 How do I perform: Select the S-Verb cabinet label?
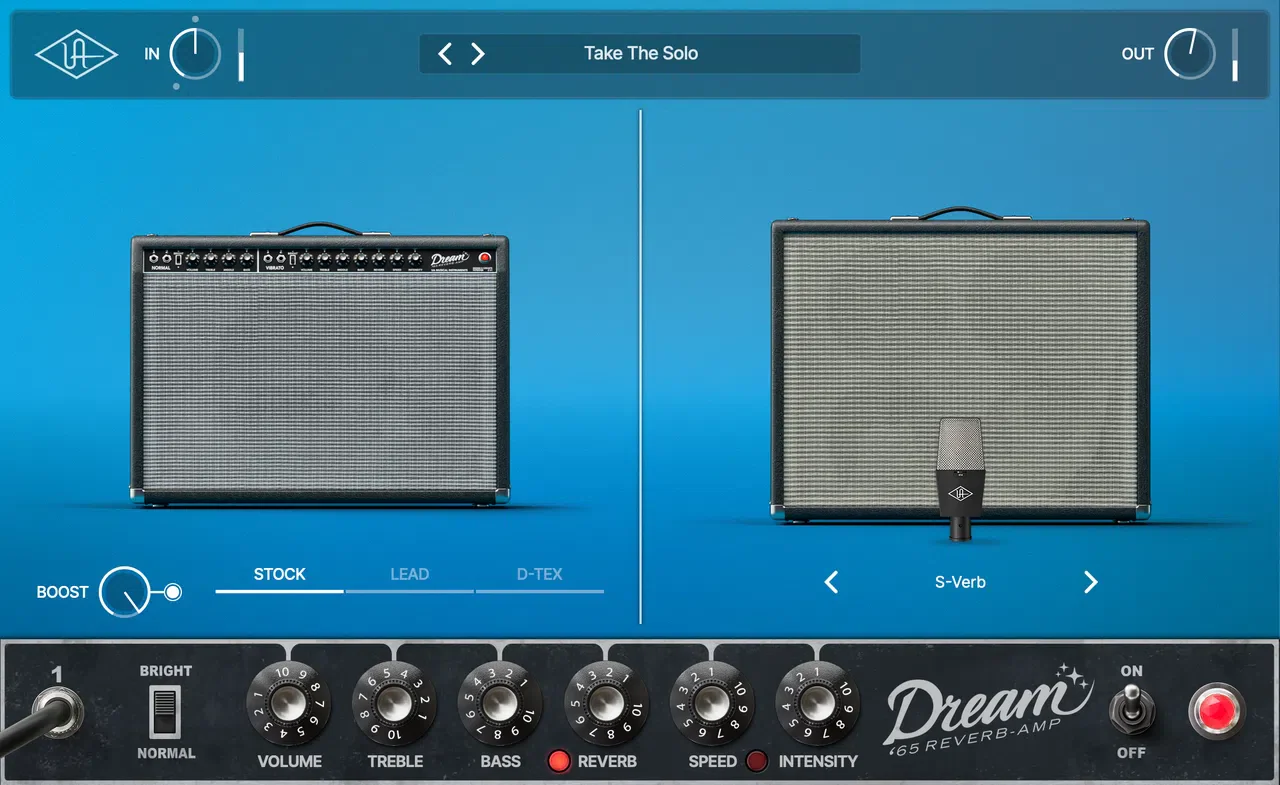point(960,582)
